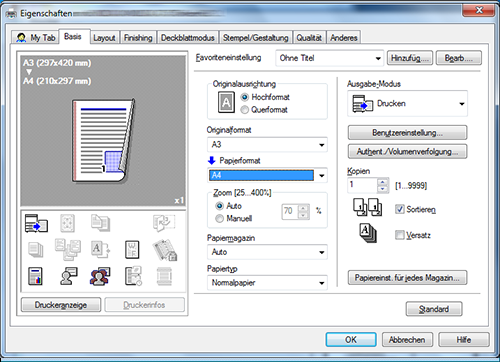500x362 pixels.
Task: Click the greyed folded page with arrow icon
Action: point(164,223)
